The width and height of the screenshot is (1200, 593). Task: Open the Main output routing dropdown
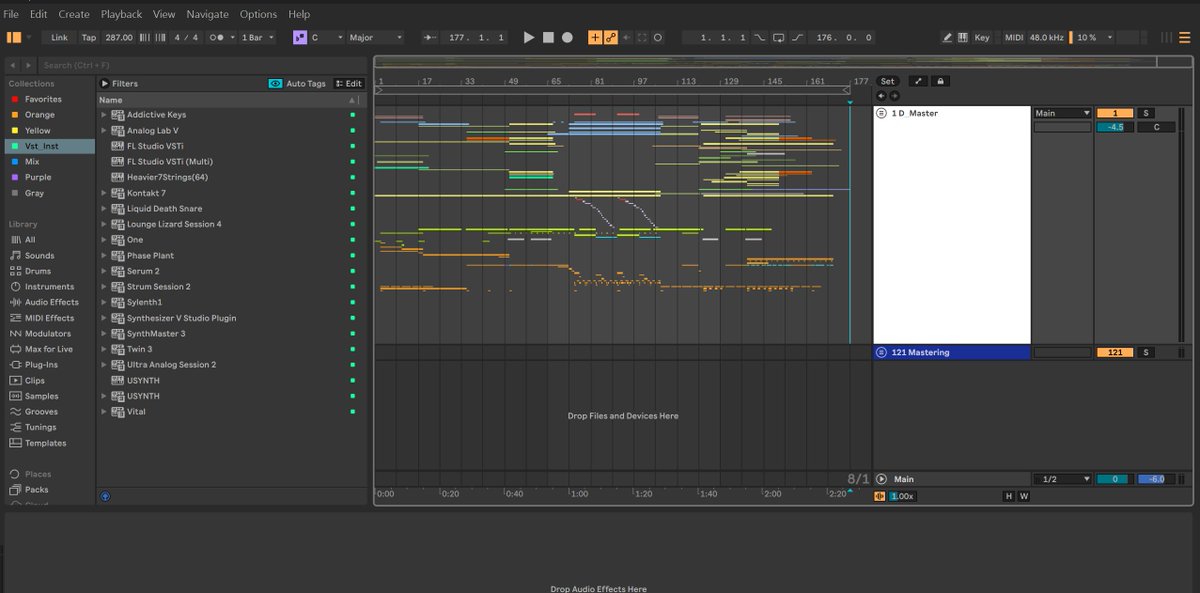tap(1062, 113)
